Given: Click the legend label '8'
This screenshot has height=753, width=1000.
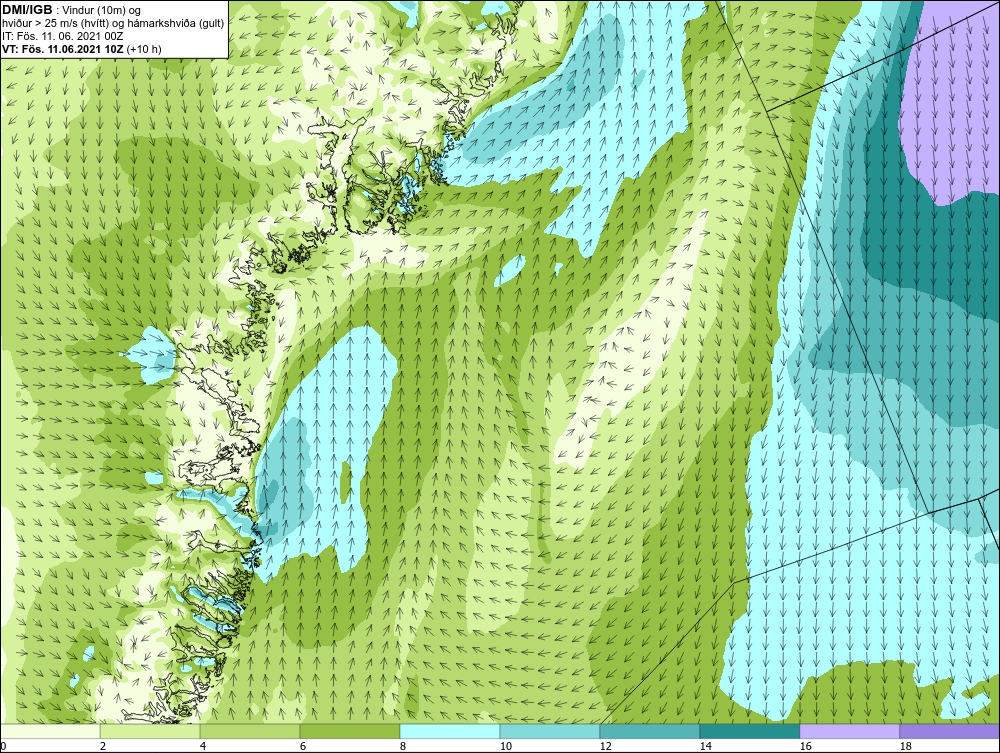Looking at the screenshot, I should tap(402, 746).
